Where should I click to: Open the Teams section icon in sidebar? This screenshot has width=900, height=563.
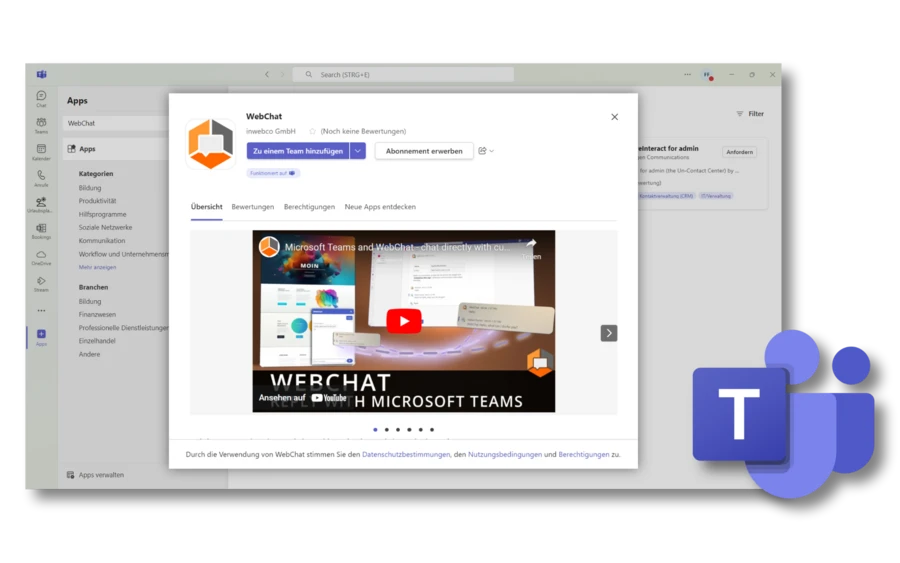pyautogui.click(x=41, y=124)
